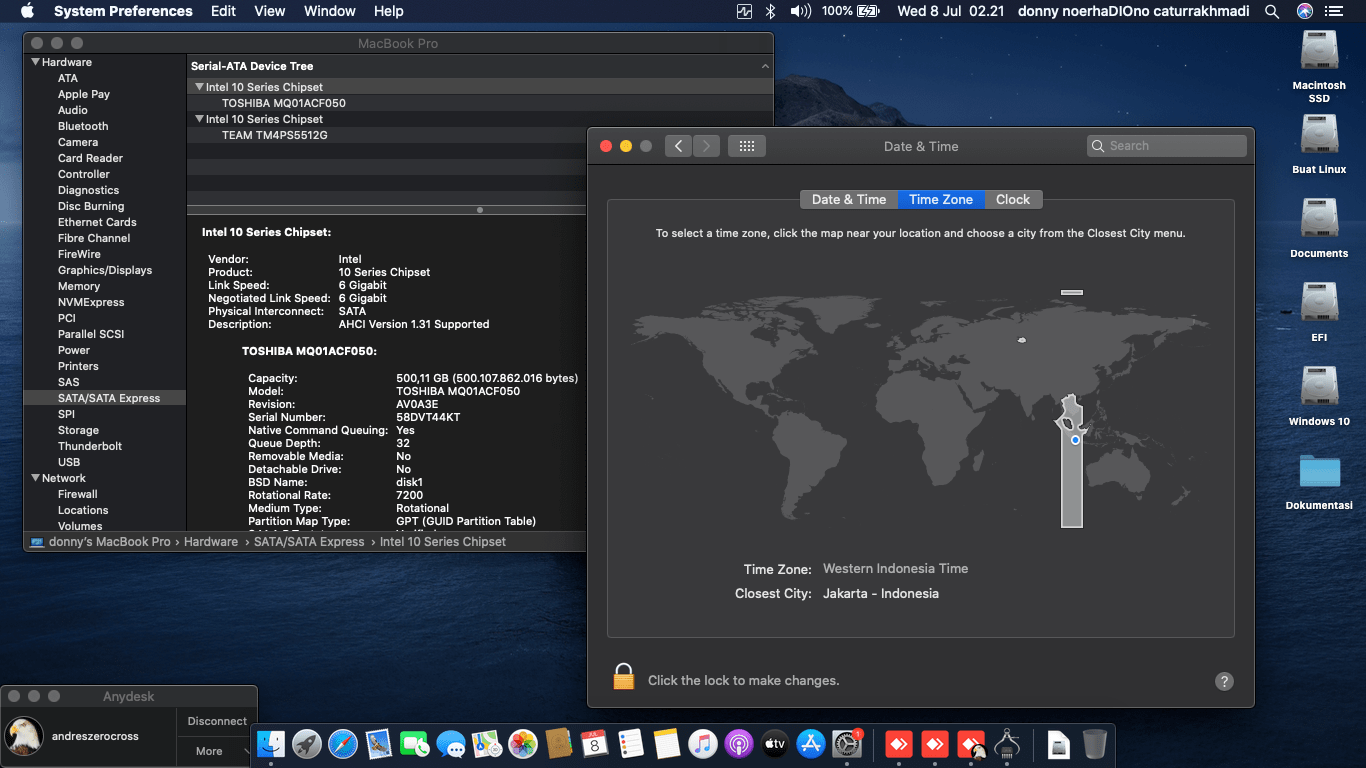Click the lock icon to make changes
The width and height of the screenshot is (1366, 768).
(624, 677)
